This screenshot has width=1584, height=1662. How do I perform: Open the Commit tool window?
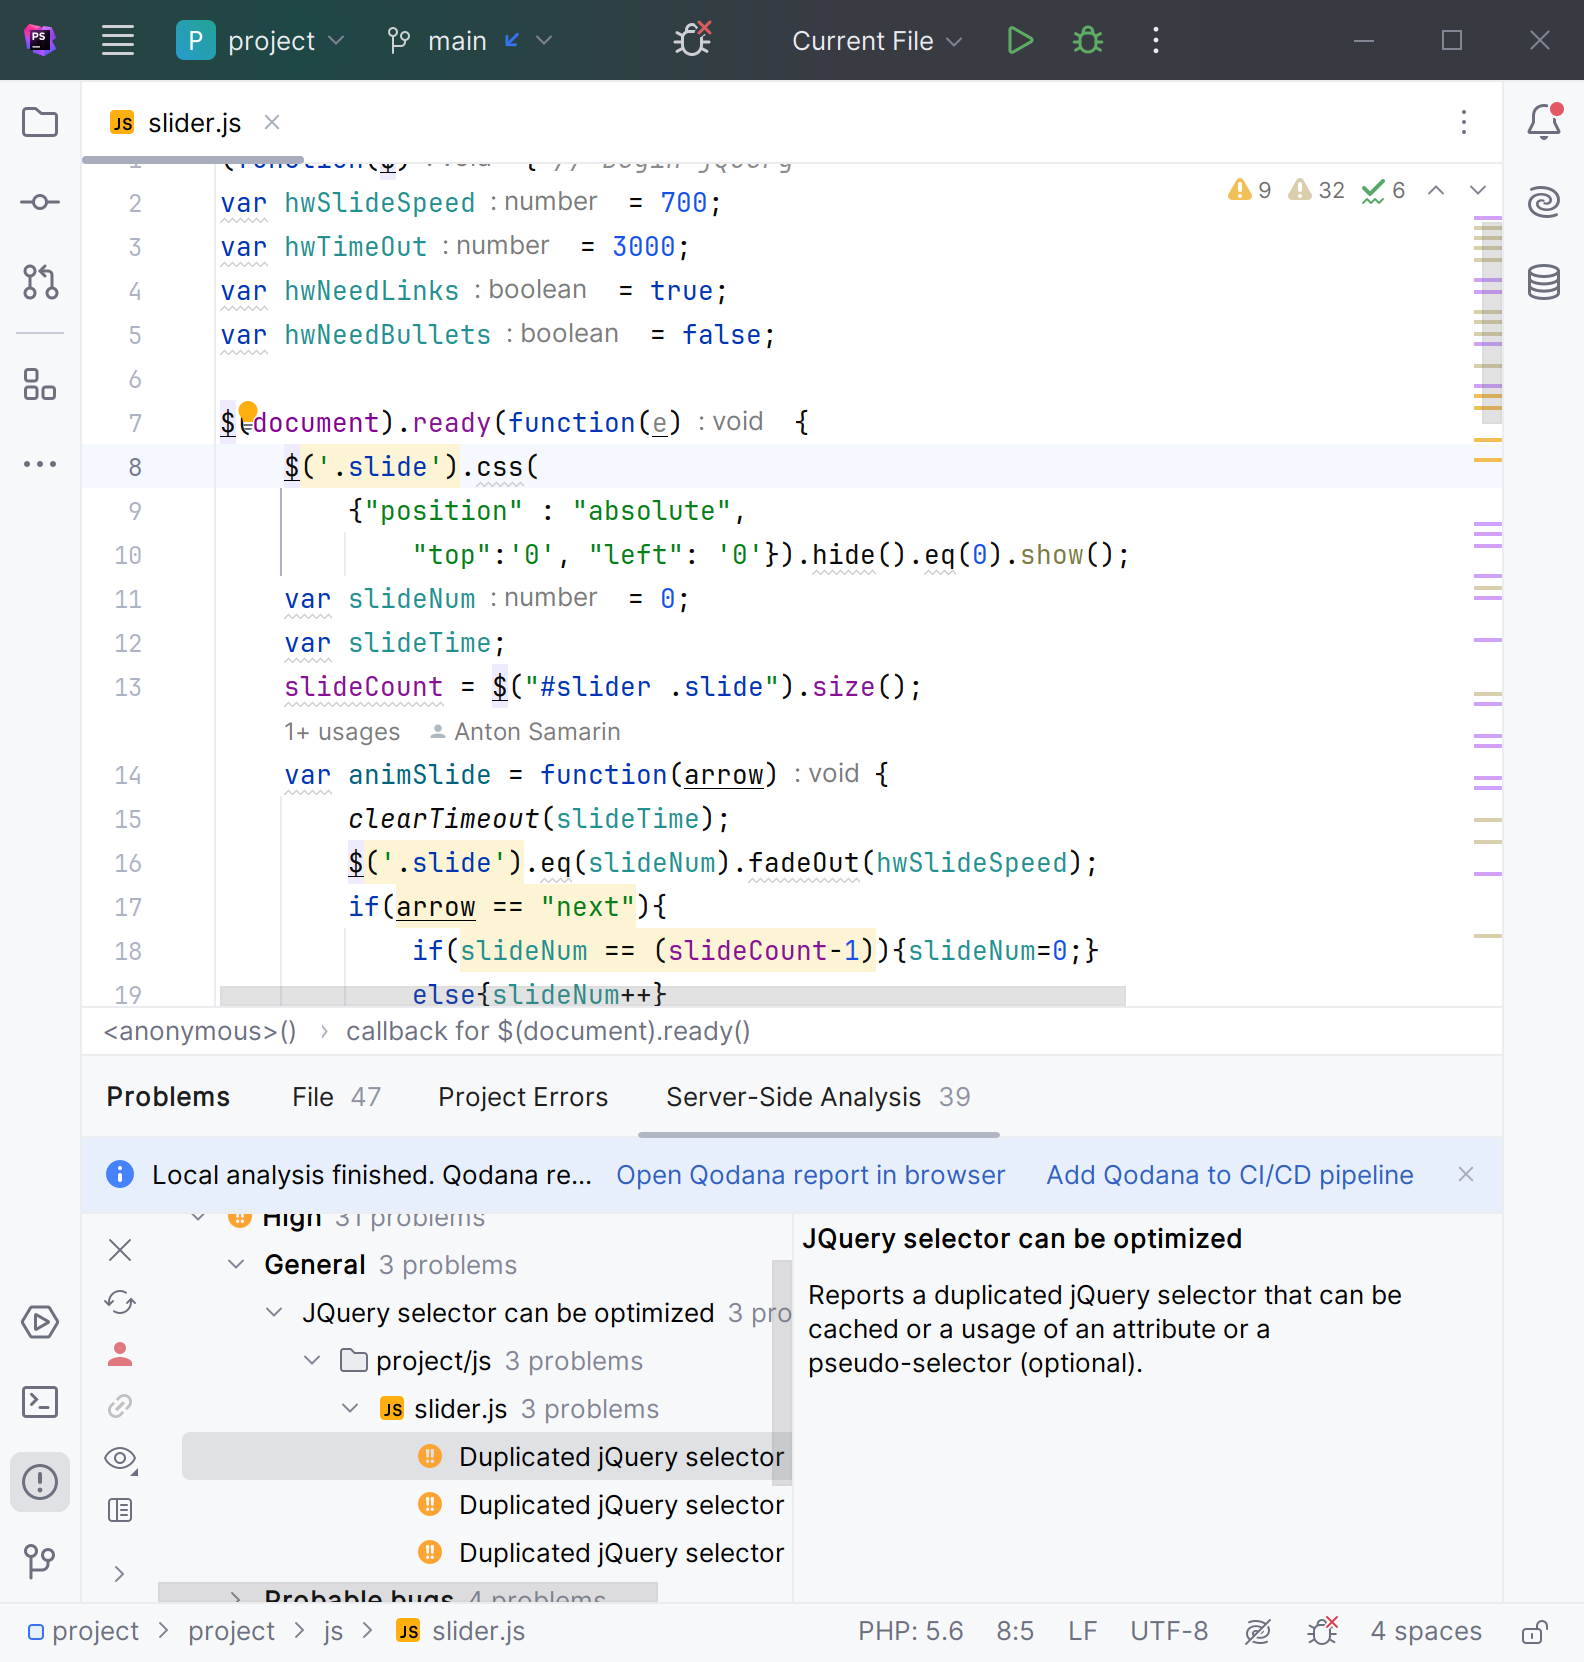pos(40,202)
